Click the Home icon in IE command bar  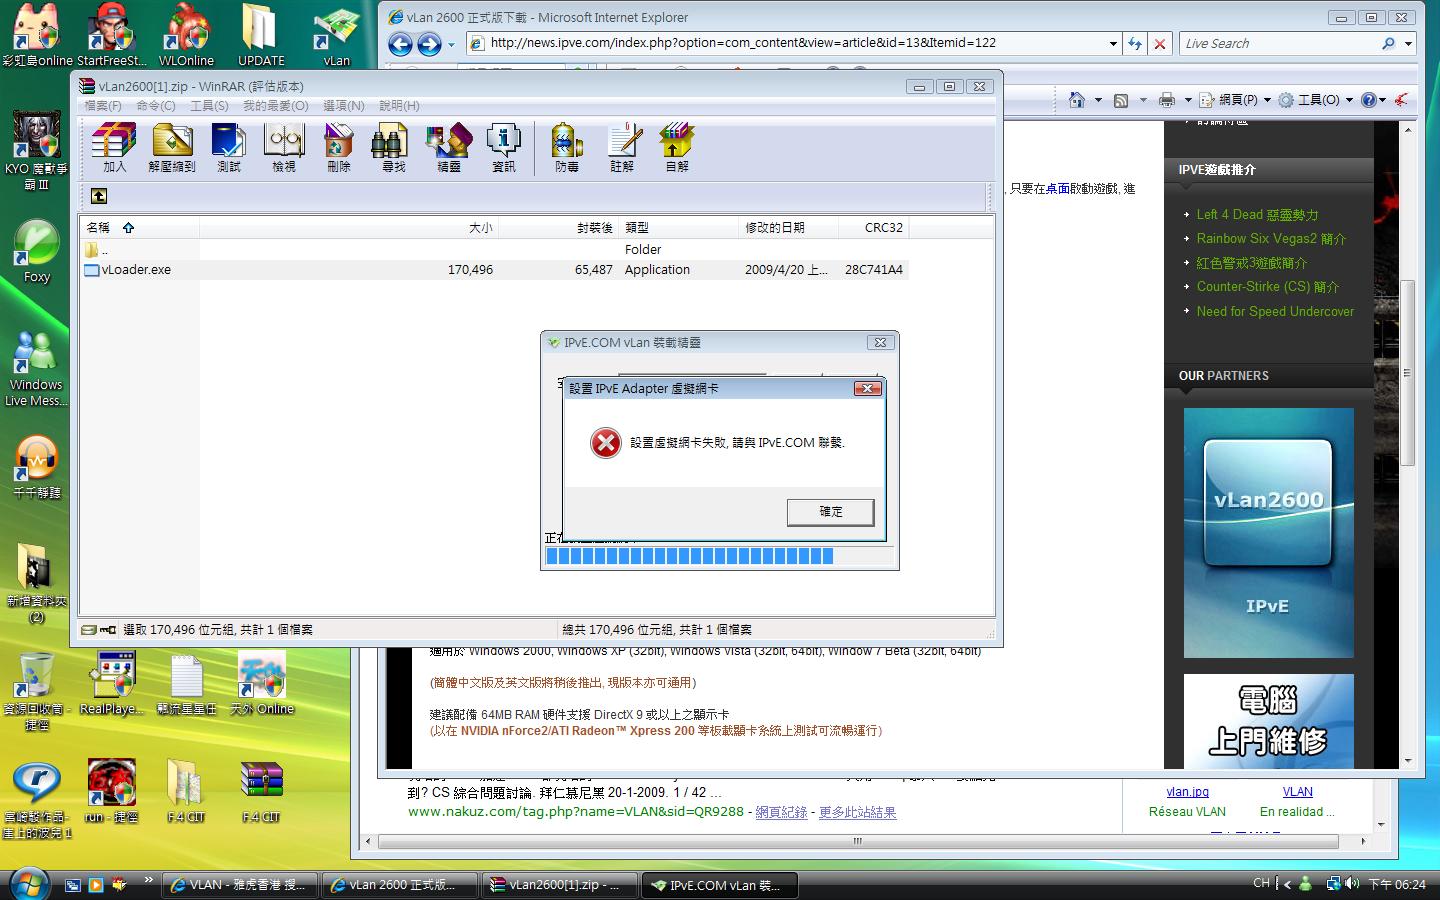click(x=1077, y=100)
